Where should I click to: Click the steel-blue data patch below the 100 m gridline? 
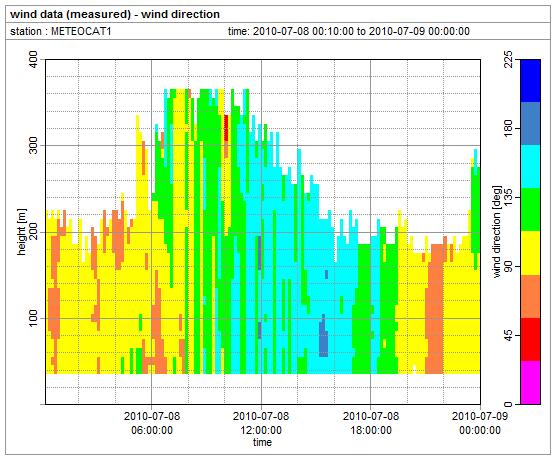[323, 337]
